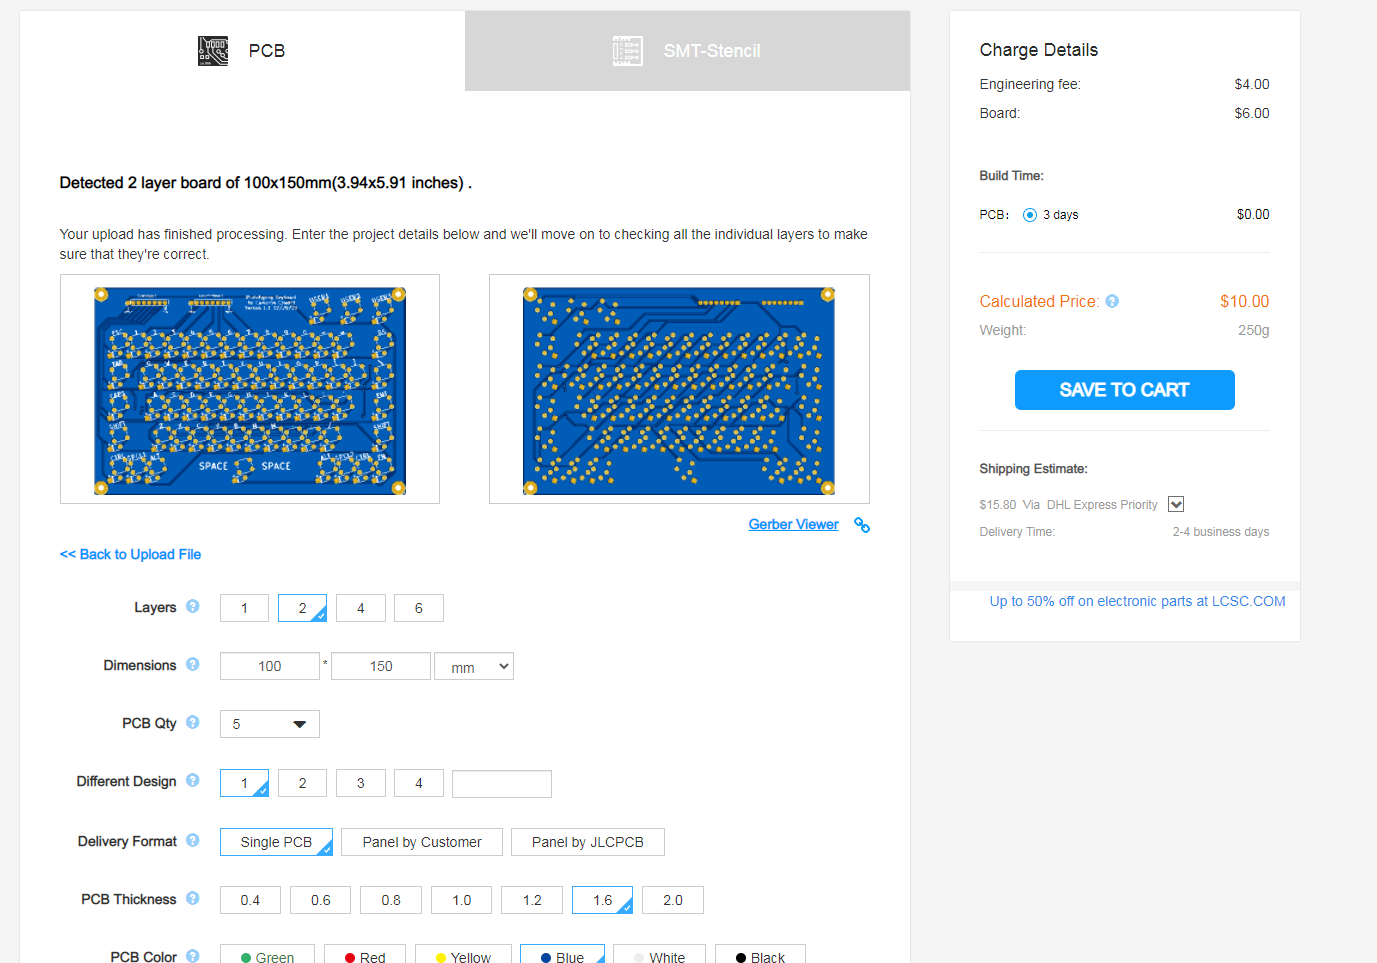Open the dimension units dropdown
1377x963 pixels.
tap(473, 665)
